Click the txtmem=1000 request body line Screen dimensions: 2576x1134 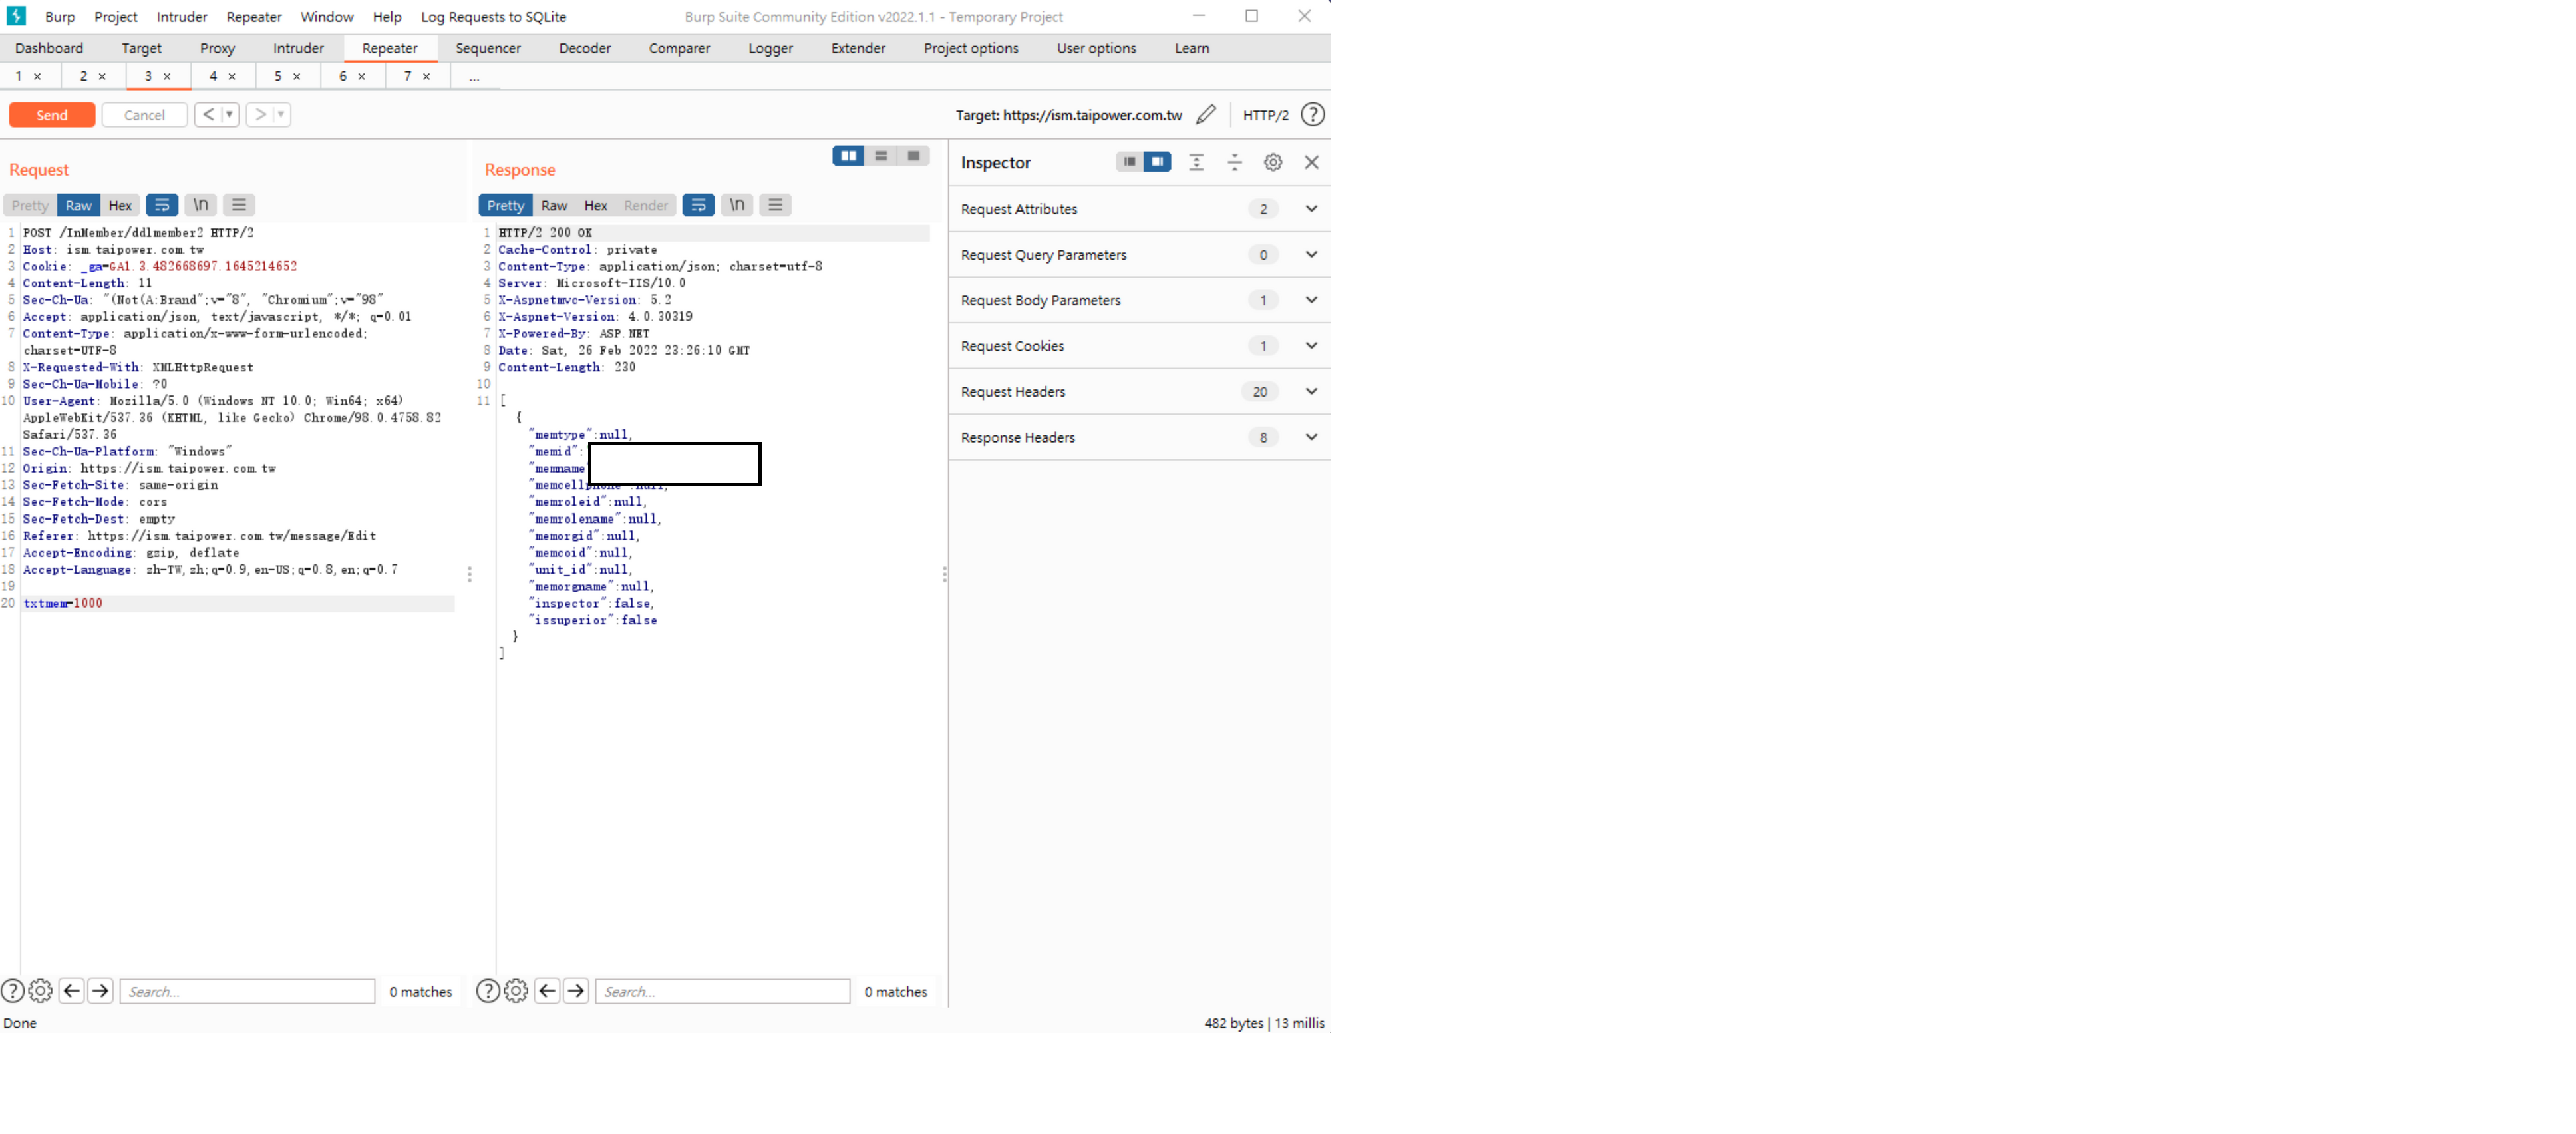(63, 603)
